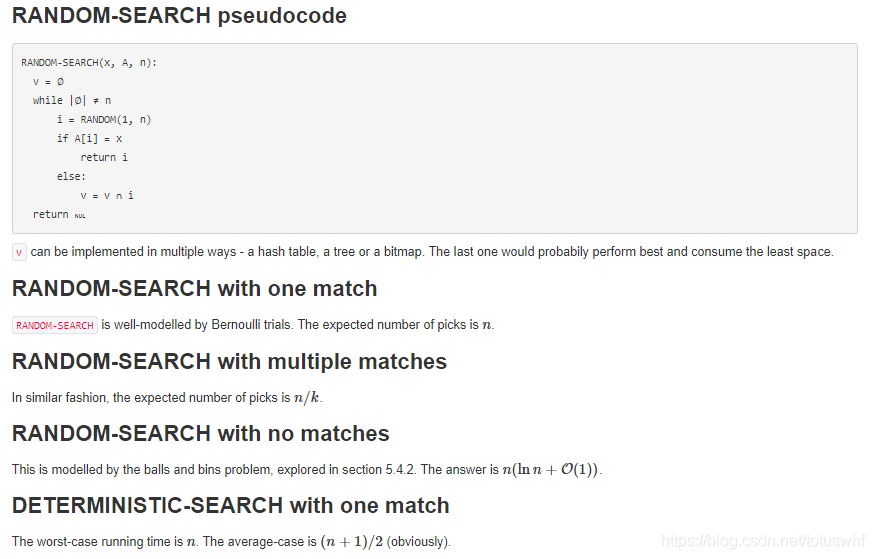Click the 'else:' code line
Viewport: 875px width, 559px height.
click(x=71, y=176)
